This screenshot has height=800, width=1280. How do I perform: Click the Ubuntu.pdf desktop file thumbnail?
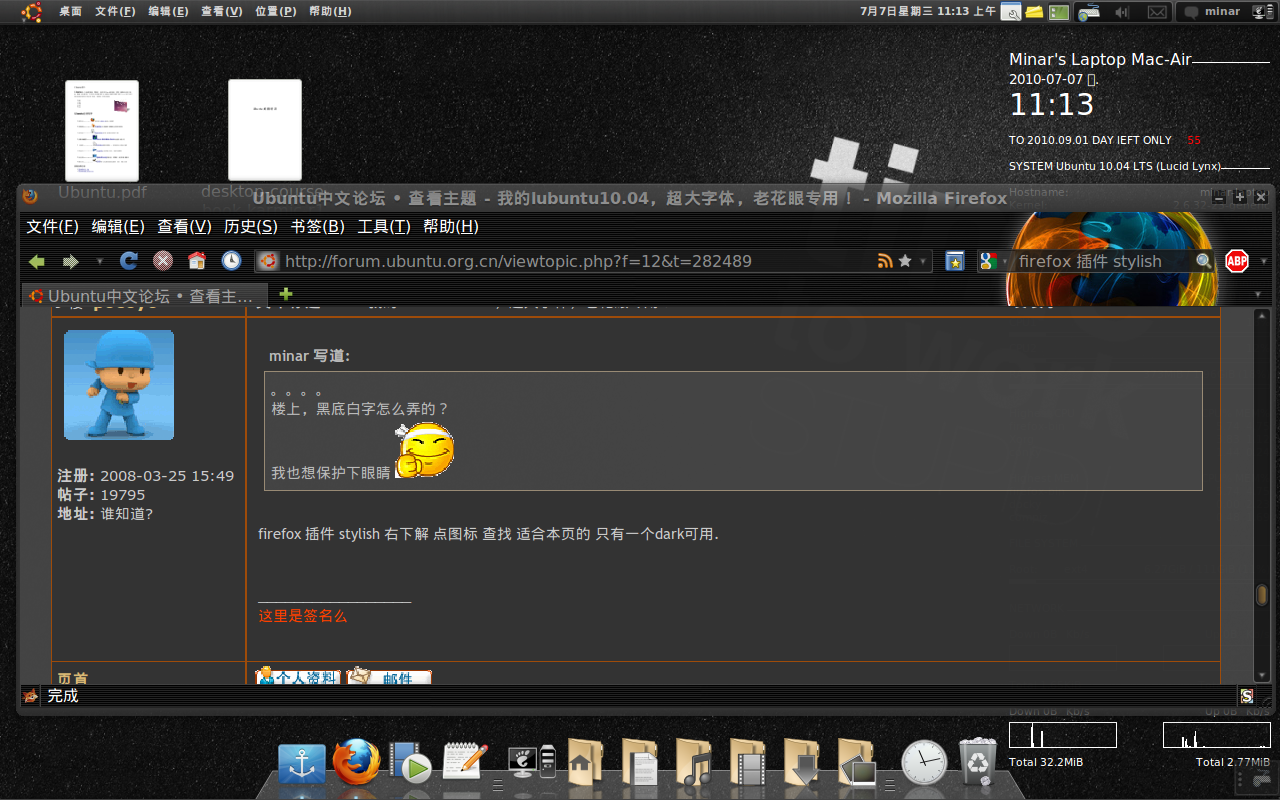point(102,131)
